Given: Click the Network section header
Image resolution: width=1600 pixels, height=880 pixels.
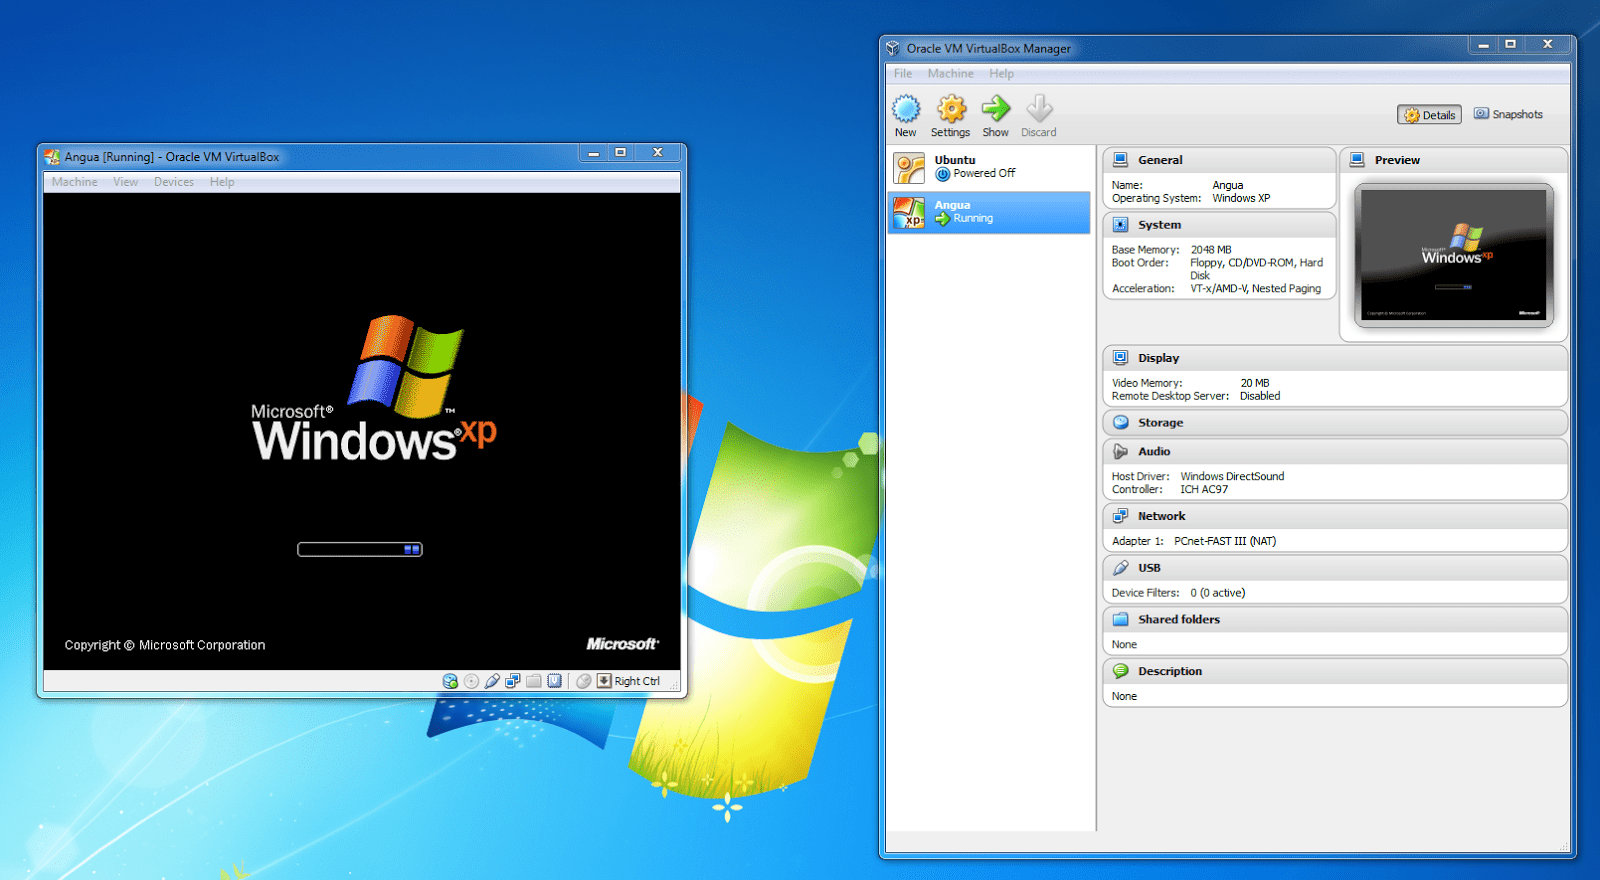Looking at the screenshot, I should [1335, 516].
